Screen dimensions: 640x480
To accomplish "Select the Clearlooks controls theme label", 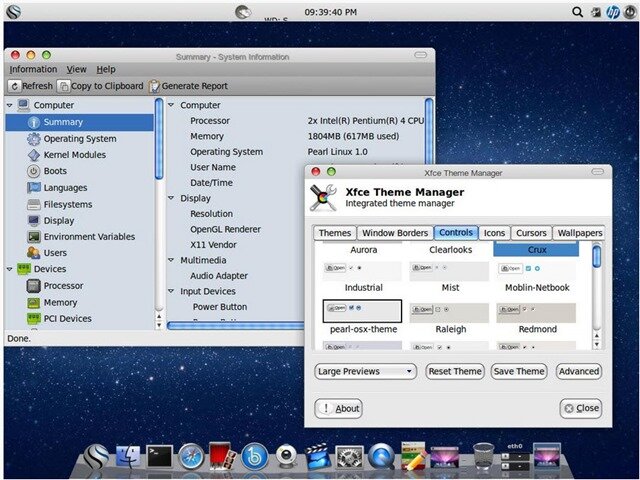I will (450, 250).
